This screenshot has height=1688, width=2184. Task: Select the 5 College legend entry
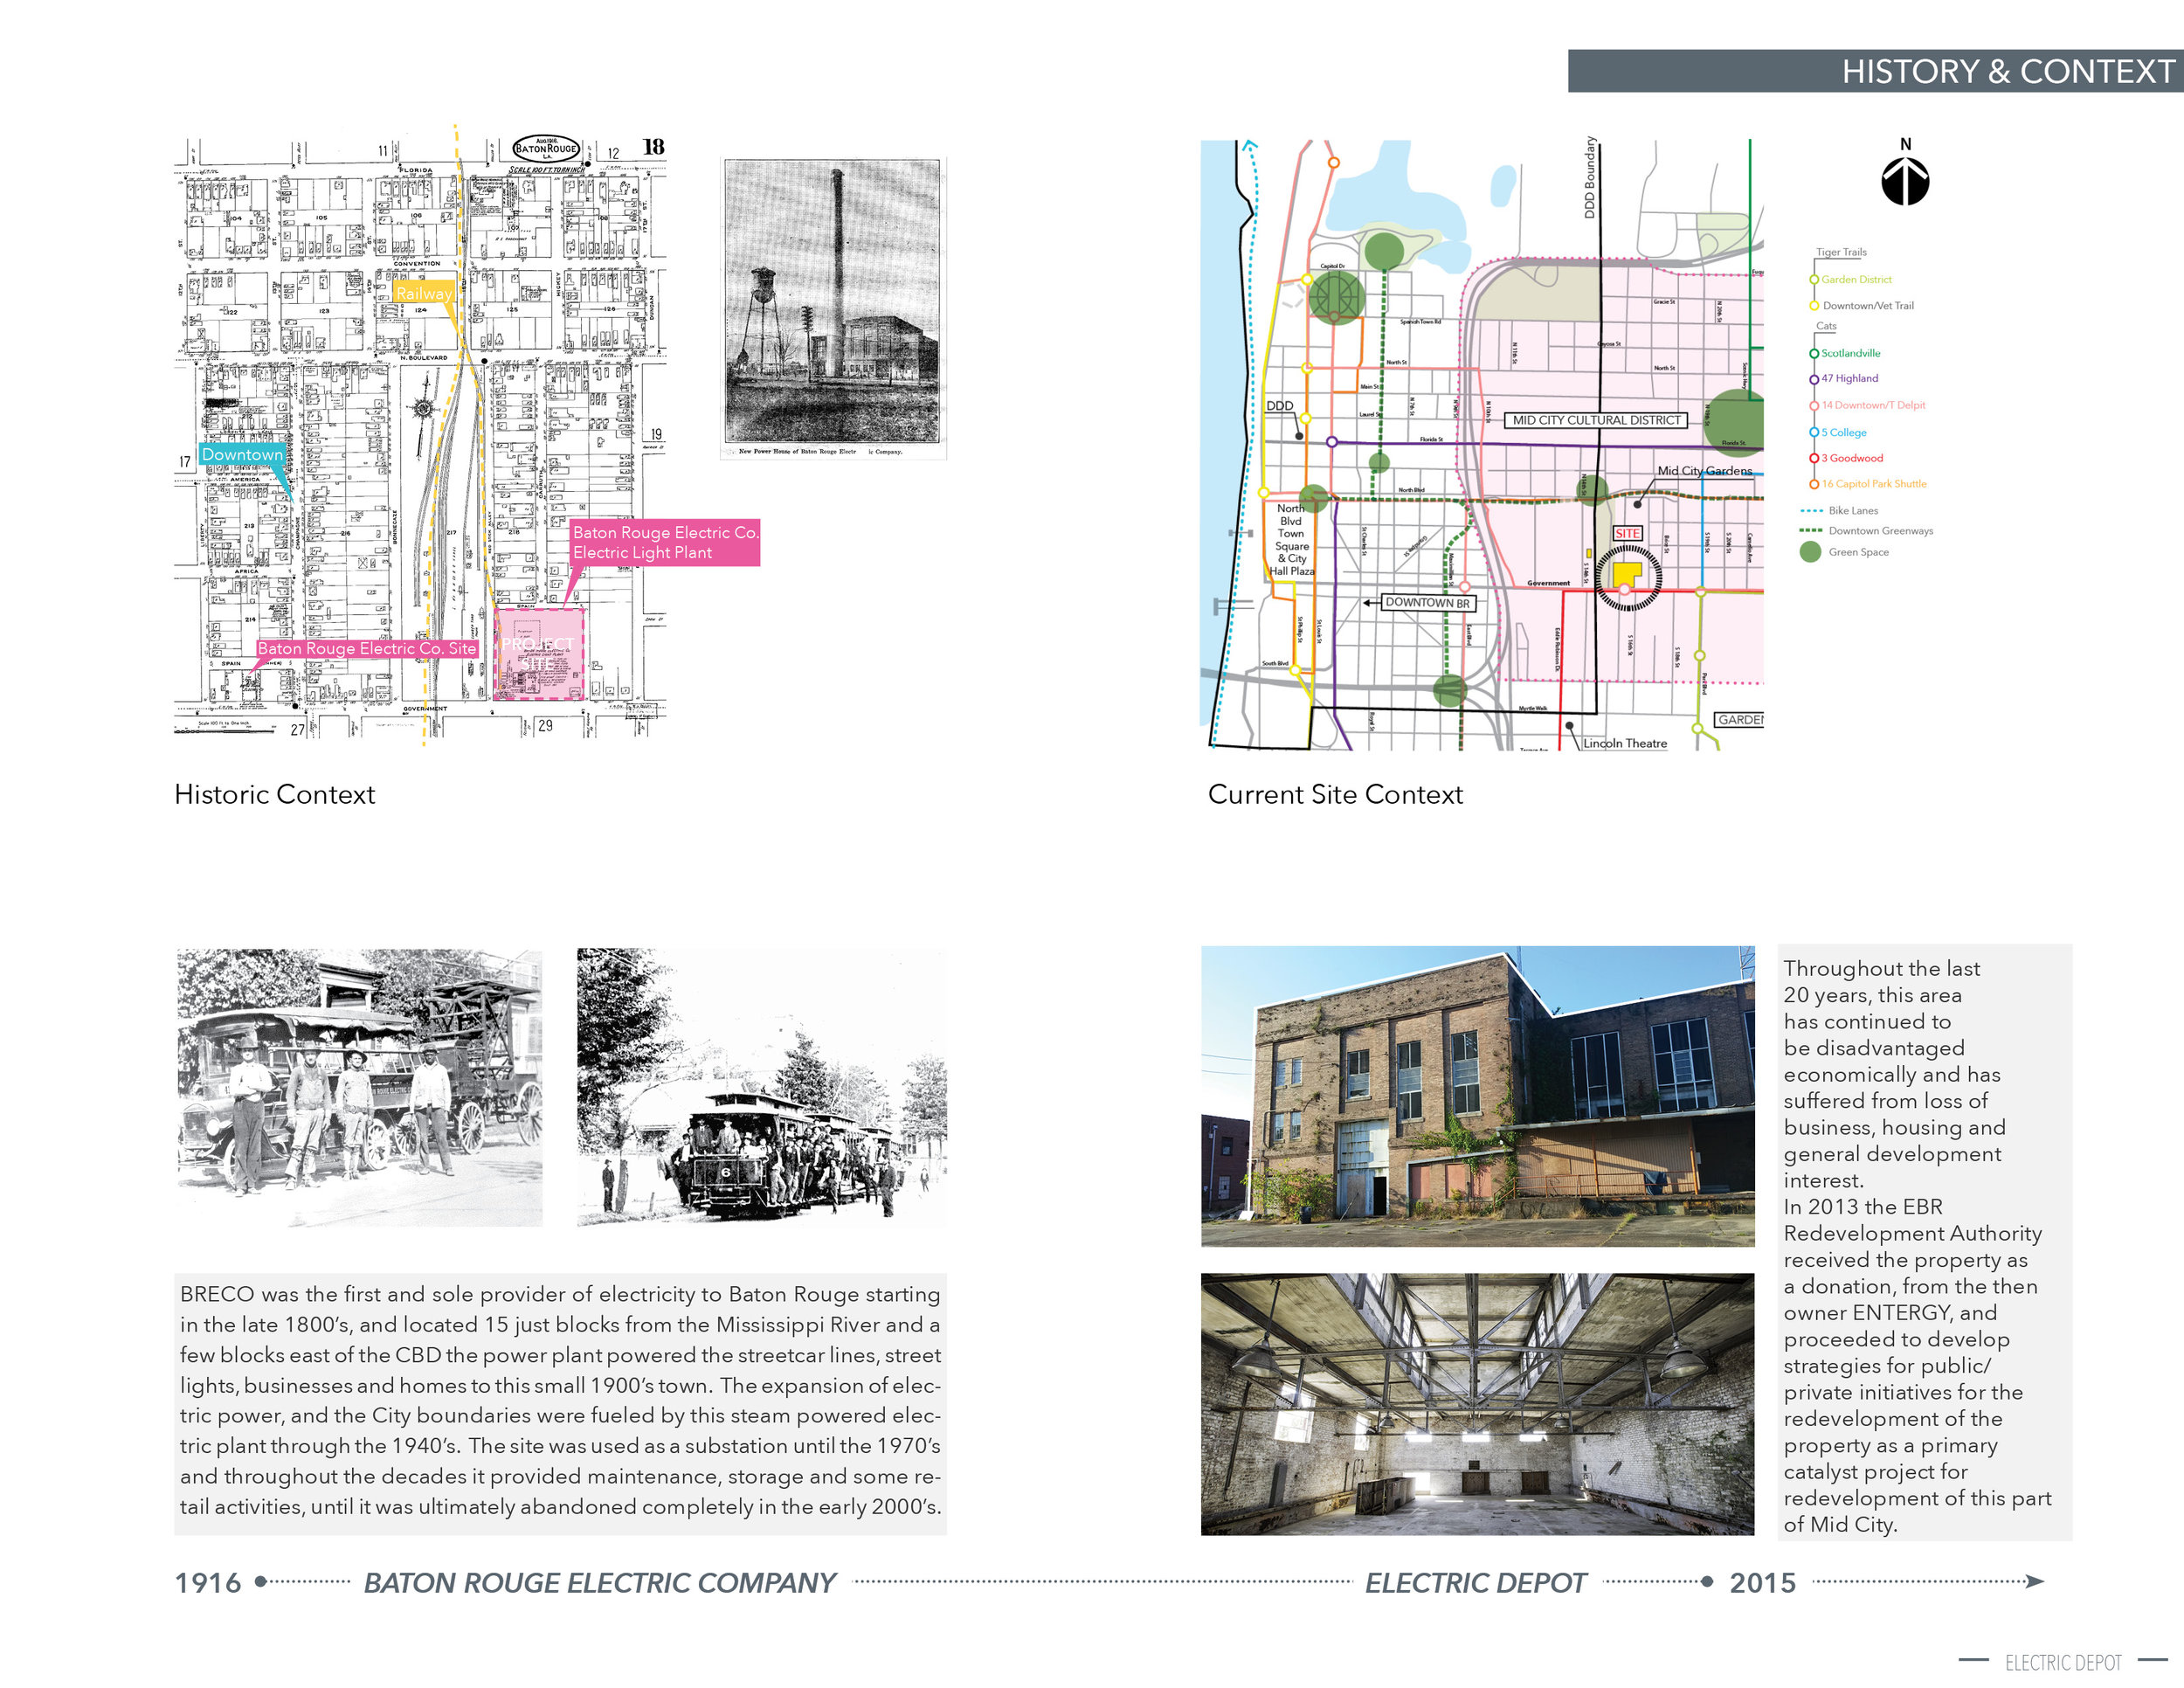click(x=1843, y=432)
